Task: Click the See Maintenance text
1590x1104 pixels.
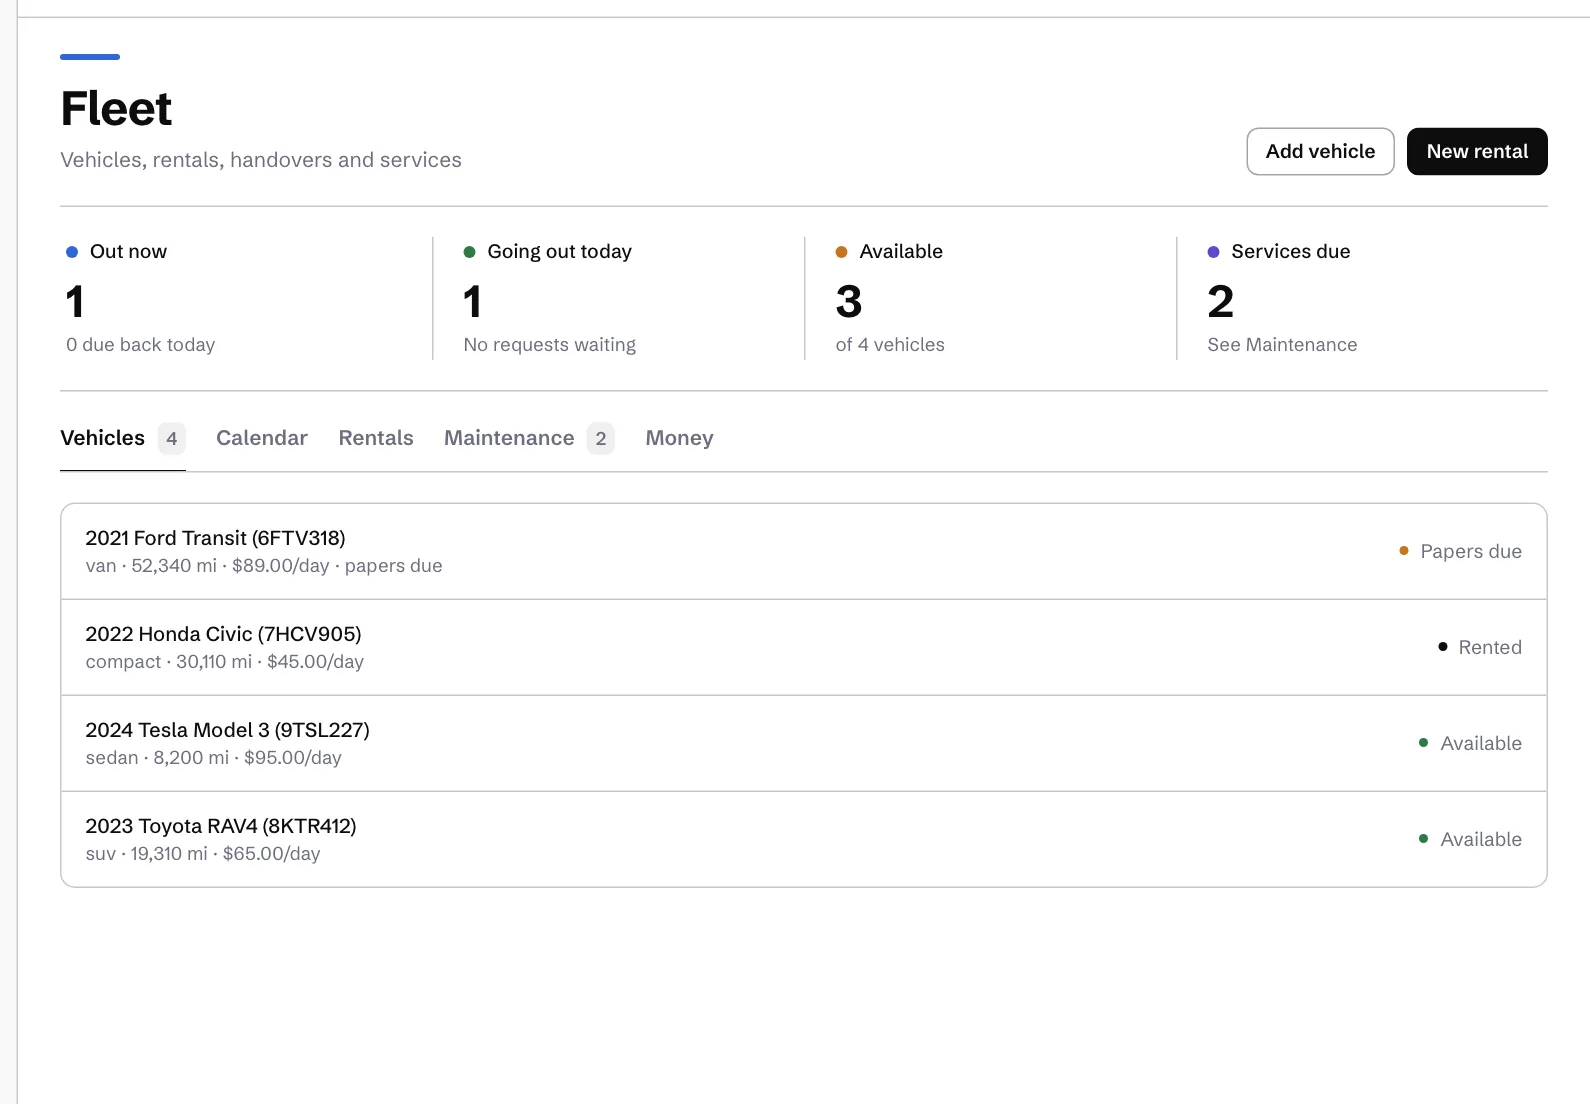Action: [1282, 345]
